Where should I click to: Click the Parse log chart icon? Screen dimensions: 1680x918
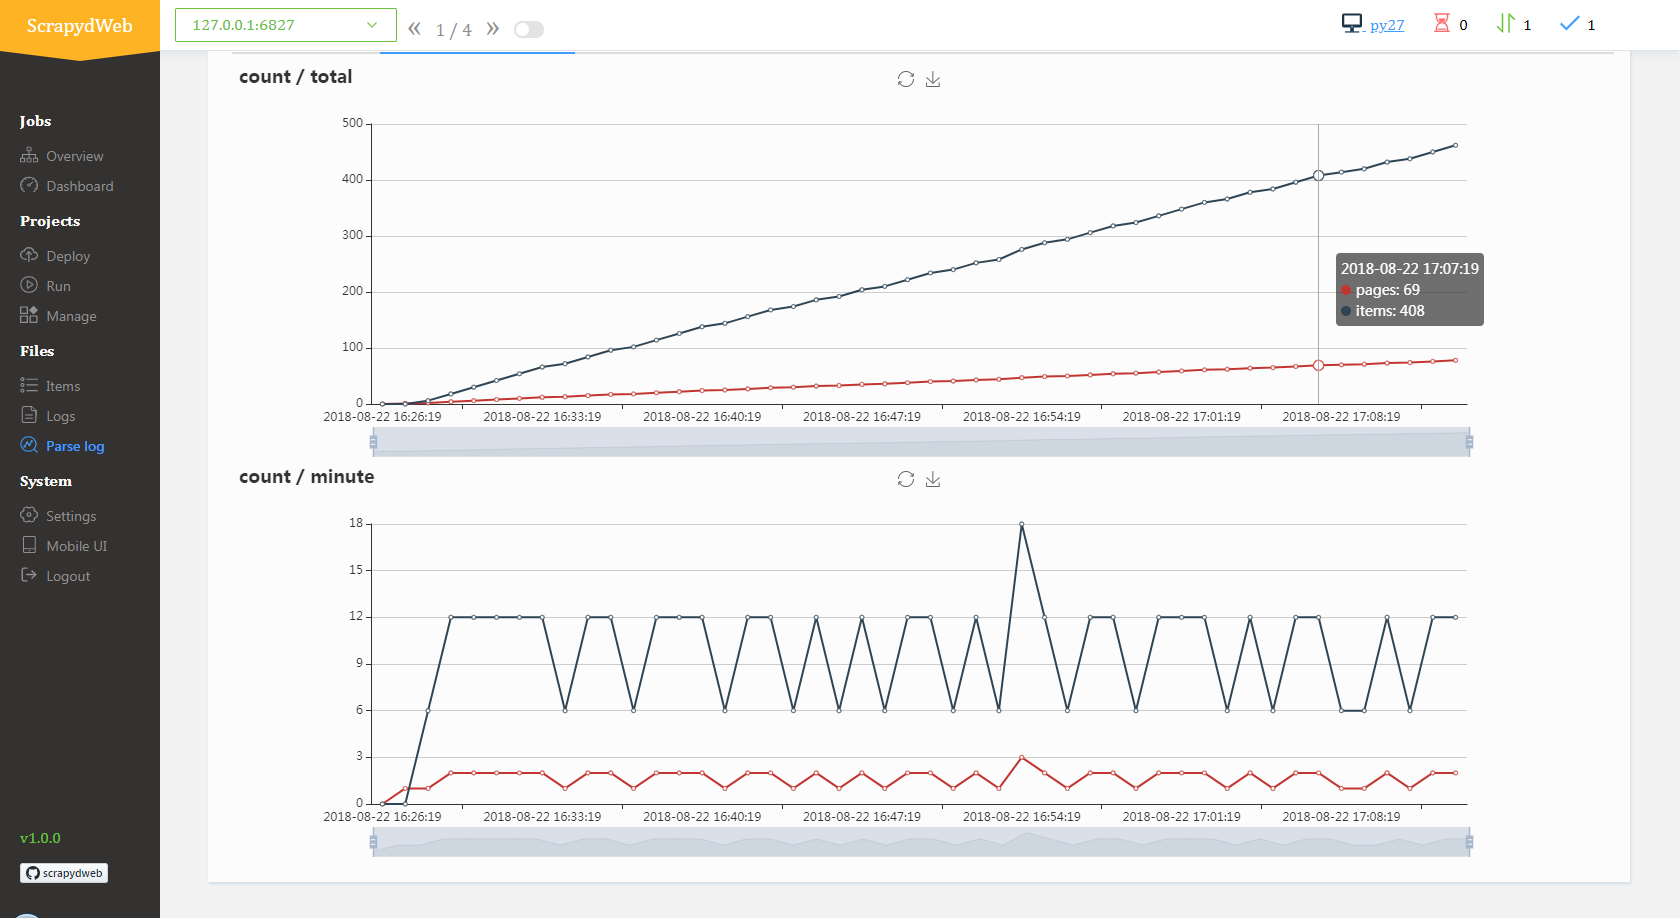[29, 445]
